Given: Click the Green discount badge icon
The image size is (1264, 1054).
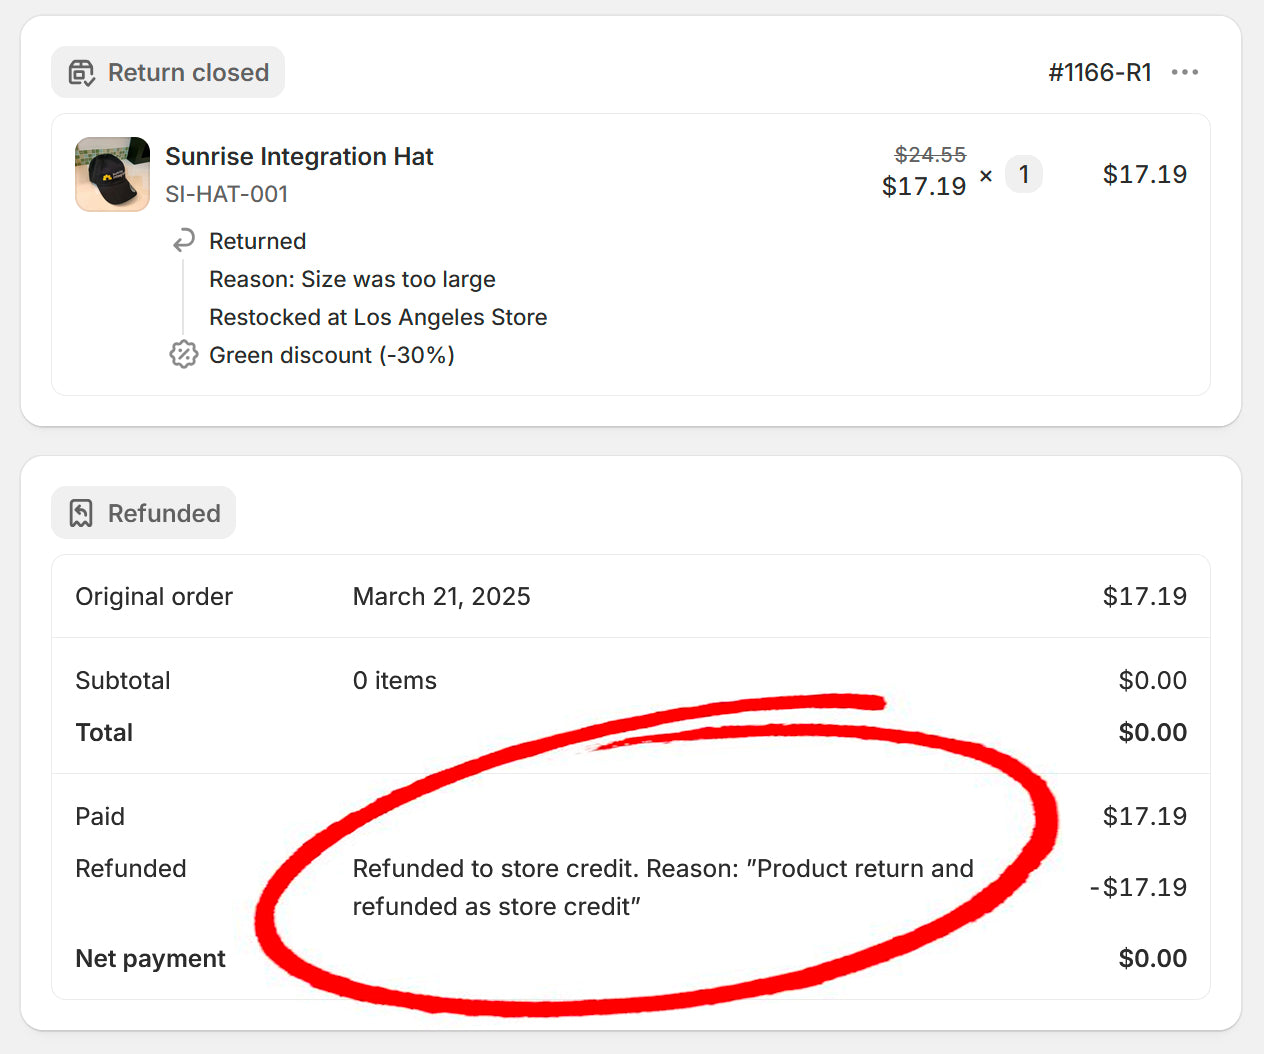Looking at the screenshot, I should [183, 355].
